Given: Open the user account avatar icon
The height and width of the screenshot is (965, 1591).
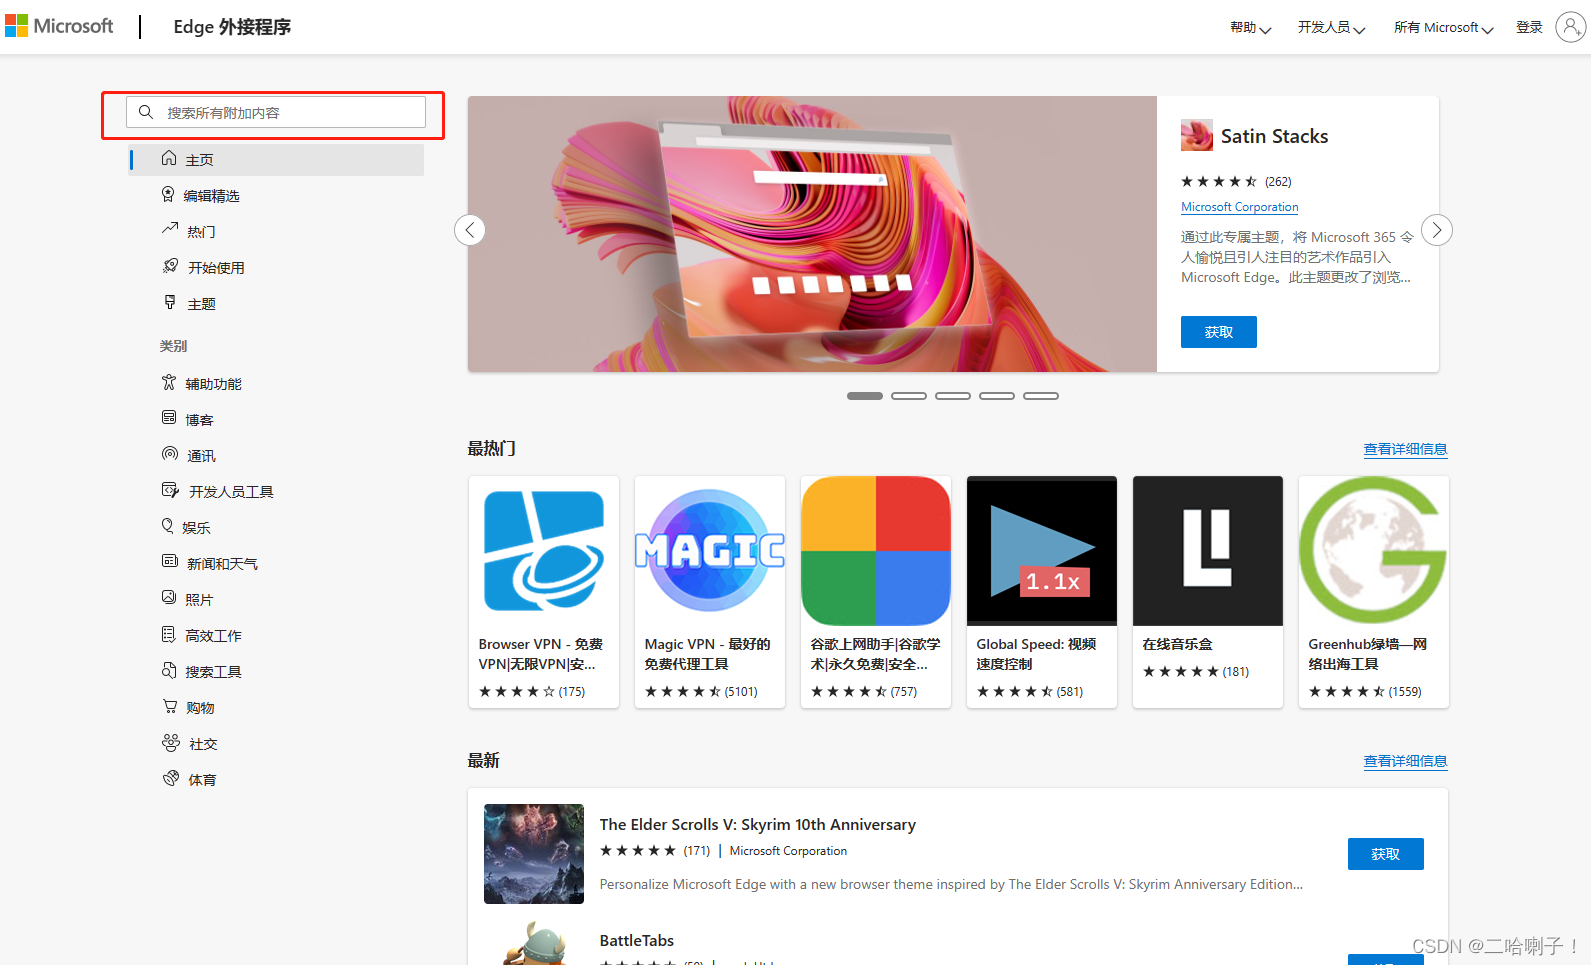Looking at the screenshot, I should tap(1570, 27).
